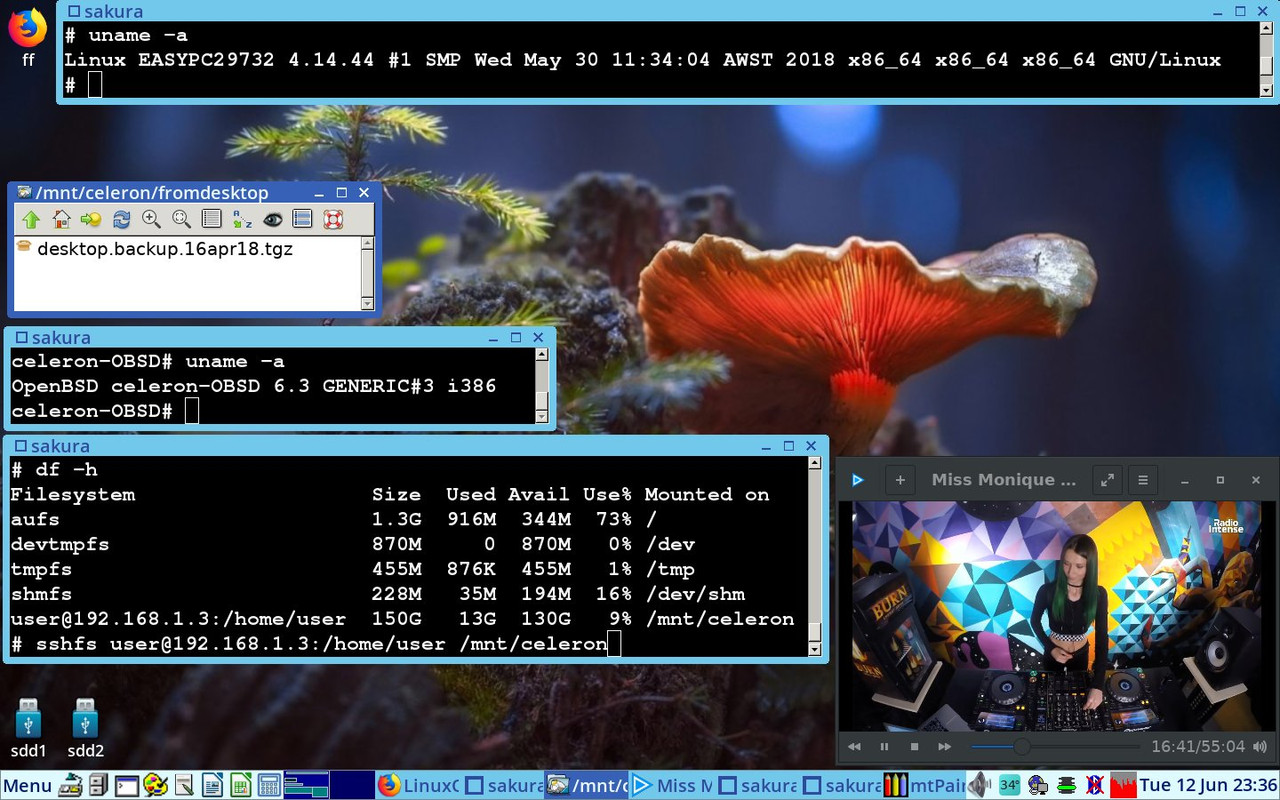
Task: Launch the drive/setup icon next to Menu
Action: [70, 786]
